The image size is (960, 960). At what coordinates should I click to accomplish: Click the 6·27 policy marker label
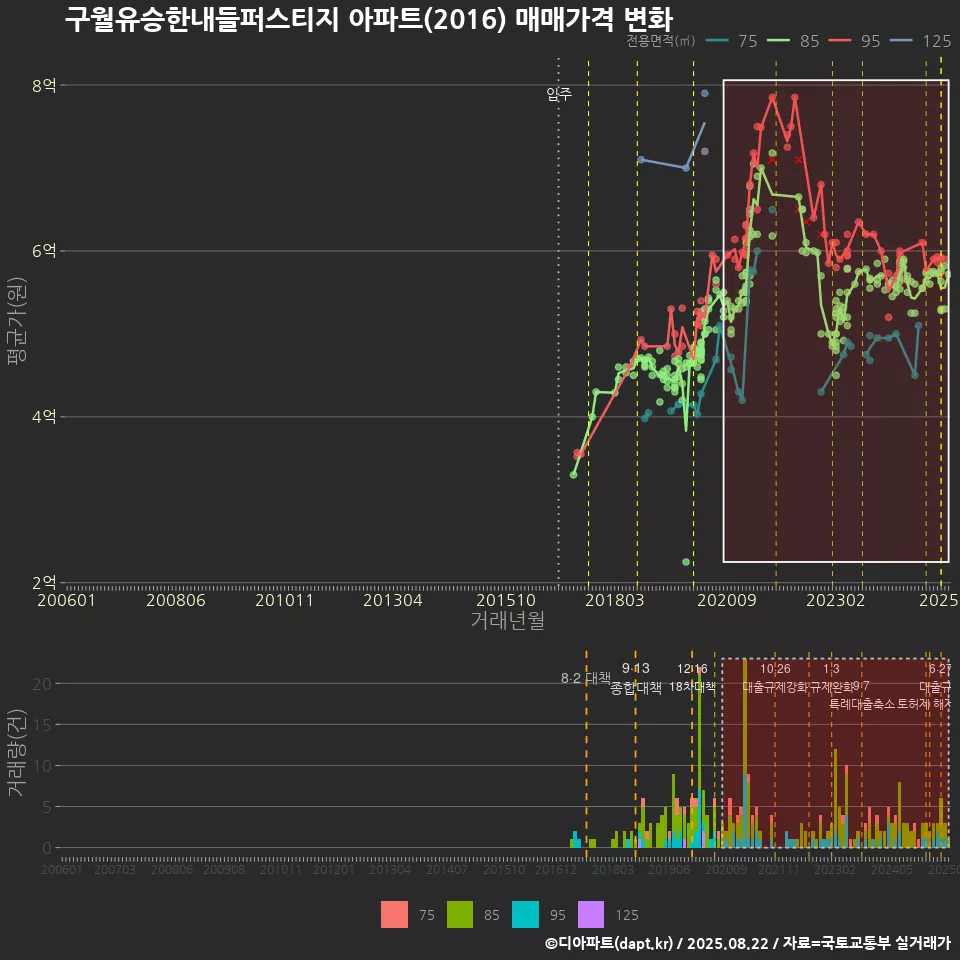[940, 669]
